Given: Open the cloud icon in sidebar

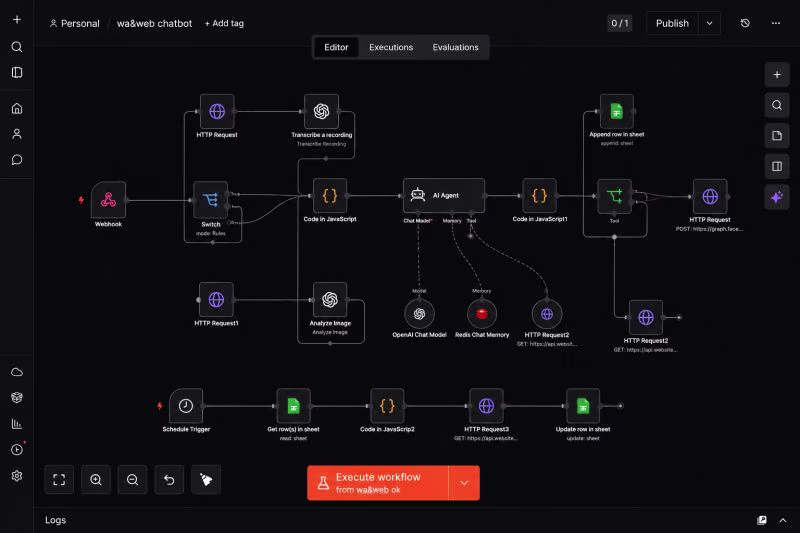Looking at the screenshot, I should coord(17,372).
